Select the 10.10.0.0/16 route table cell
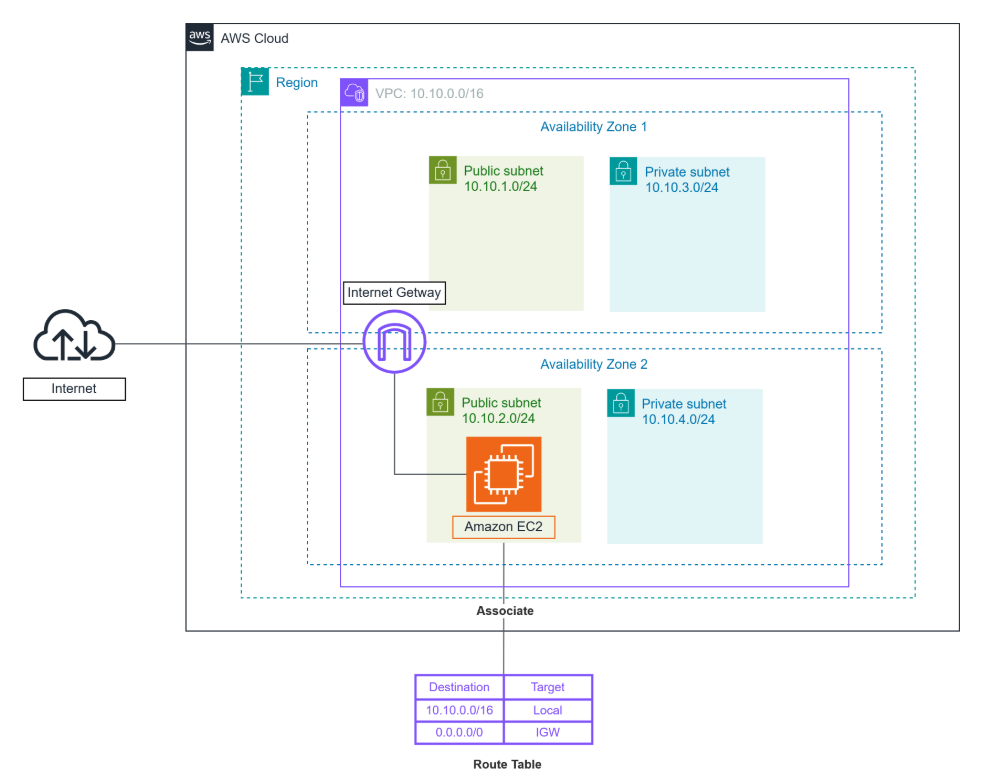This screenshot has height=781, width=1005. click(x=460, y=711)
